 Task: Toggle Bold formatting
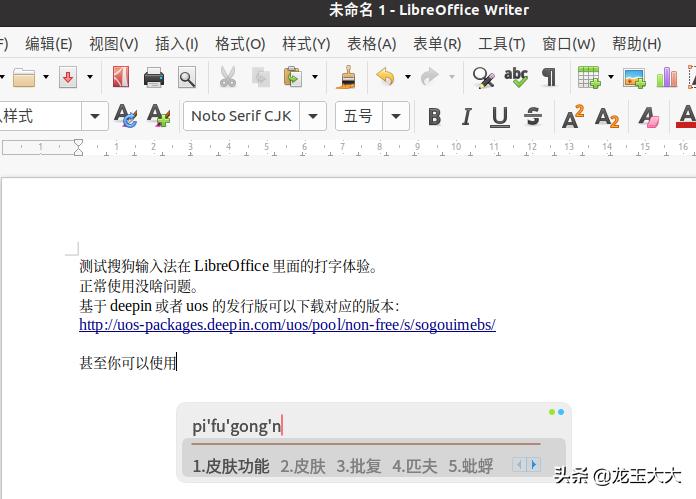pyautogui.click(x=435, y=117)
